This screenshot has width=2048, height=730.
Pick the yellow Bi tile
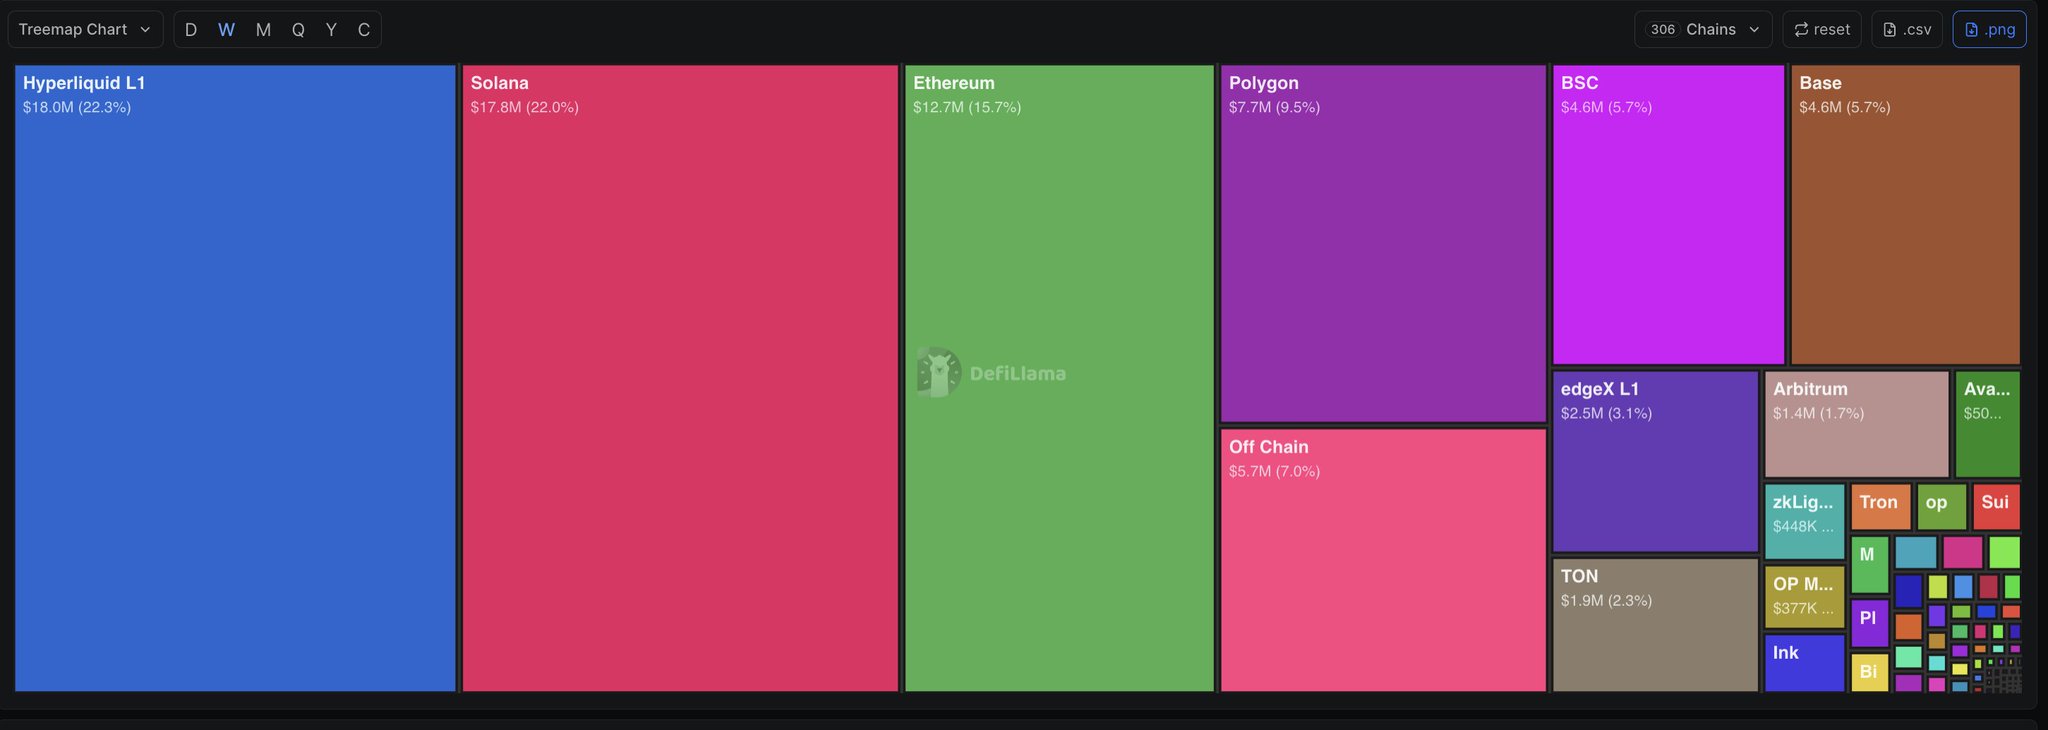point(1870,673)
